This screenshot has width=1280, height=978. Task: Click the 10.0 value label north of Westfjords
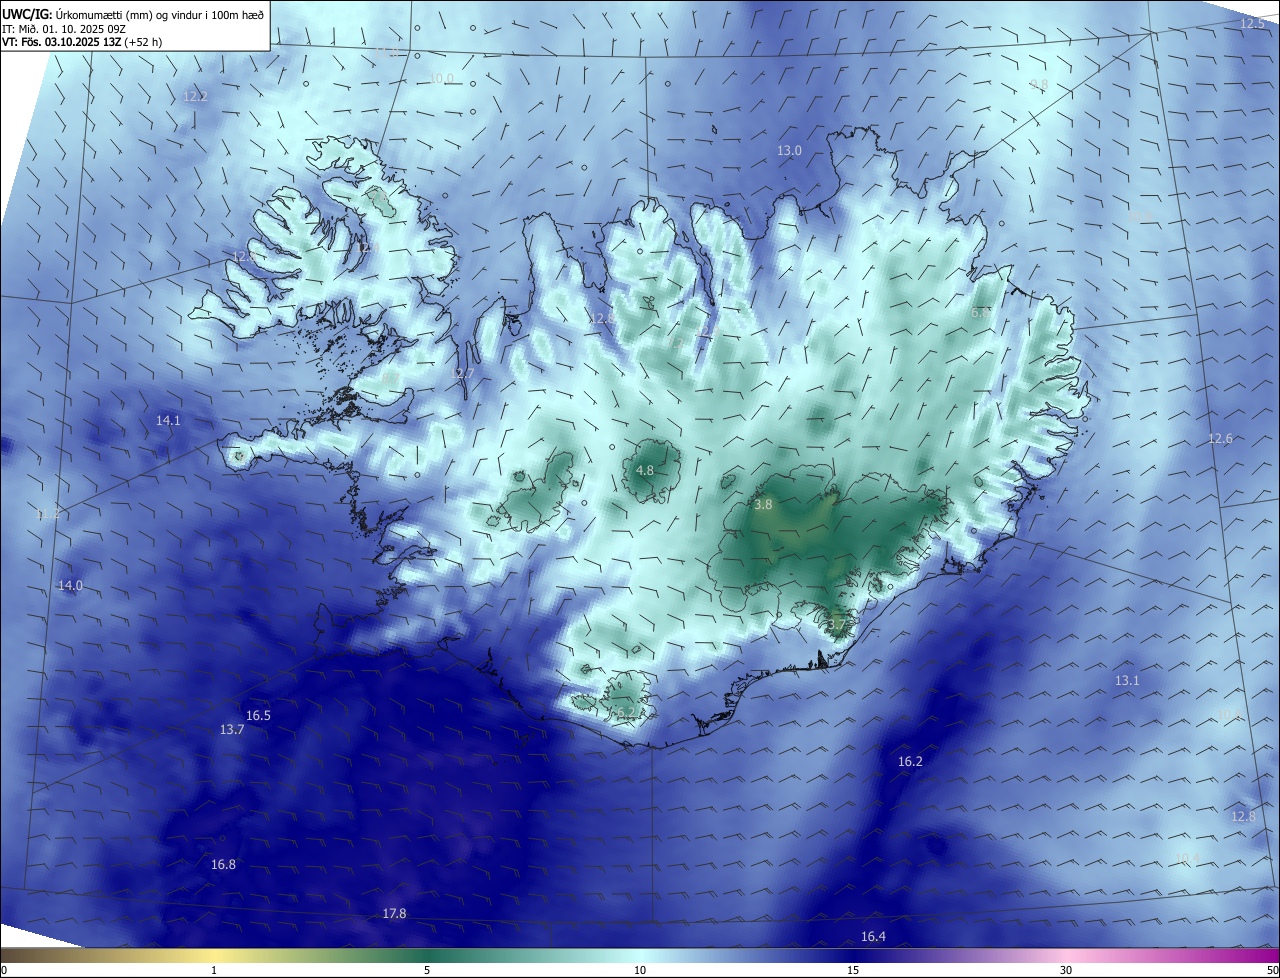click(x=441, y=79)
